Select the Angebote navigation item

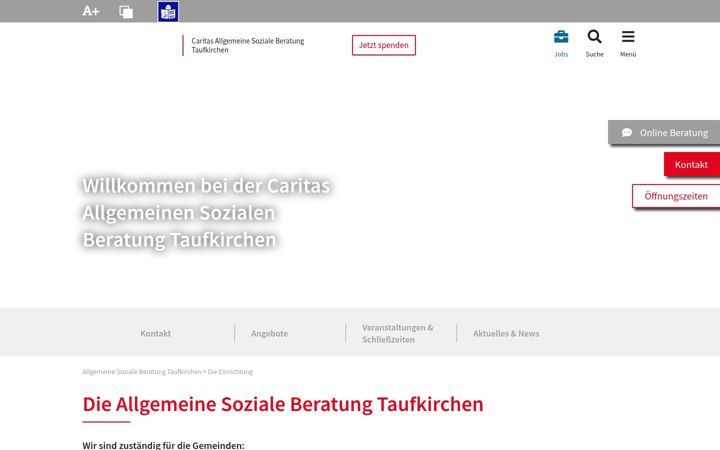270,333
